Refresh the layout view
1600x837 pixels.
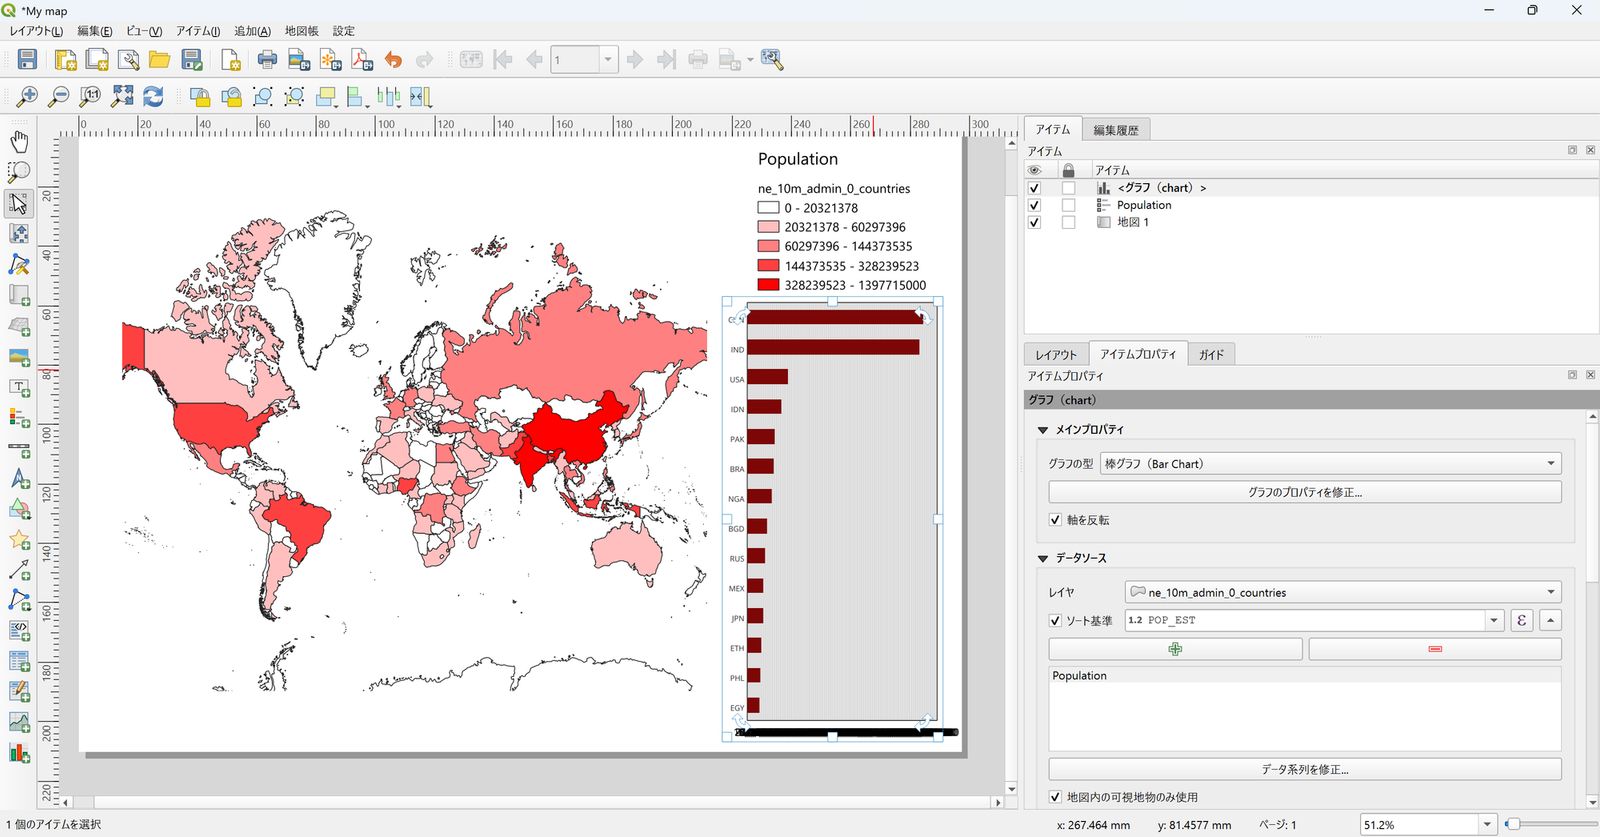tap(153, 97)
